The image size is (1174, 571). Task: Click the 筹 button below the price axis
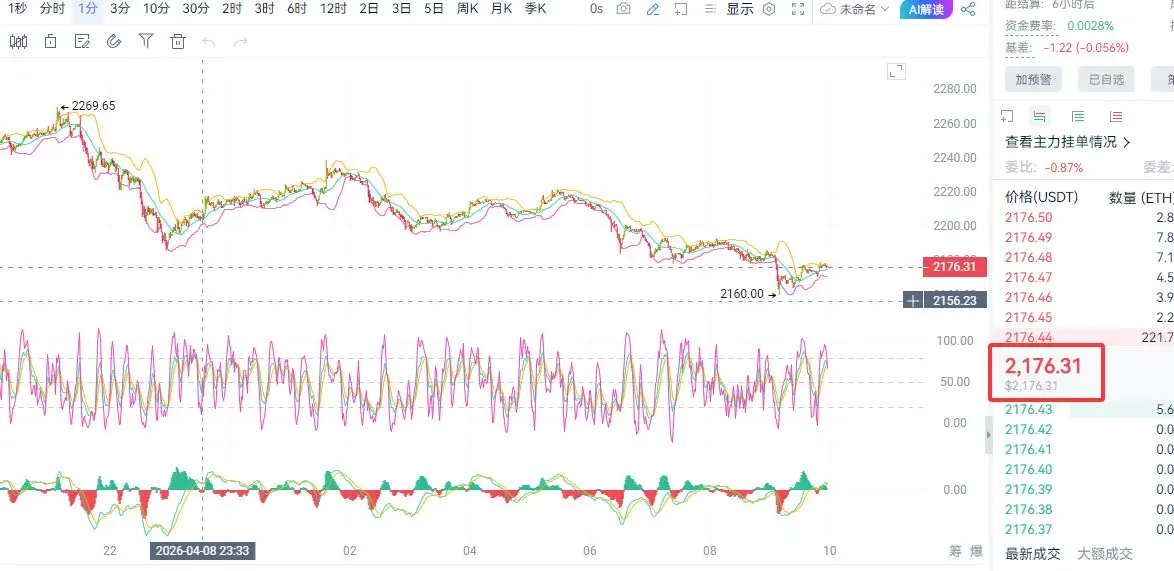tap(955, 552)
